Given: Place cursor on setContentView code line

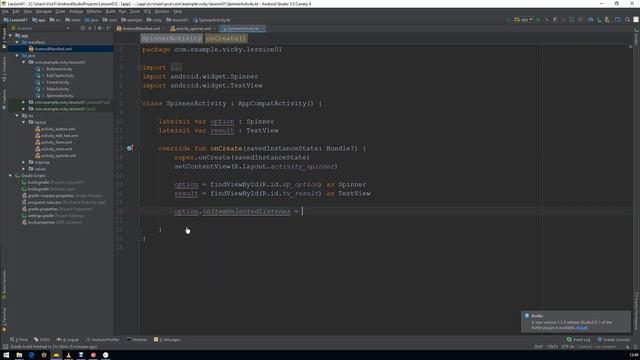Looking at the screenshot, I should point(256,167).
